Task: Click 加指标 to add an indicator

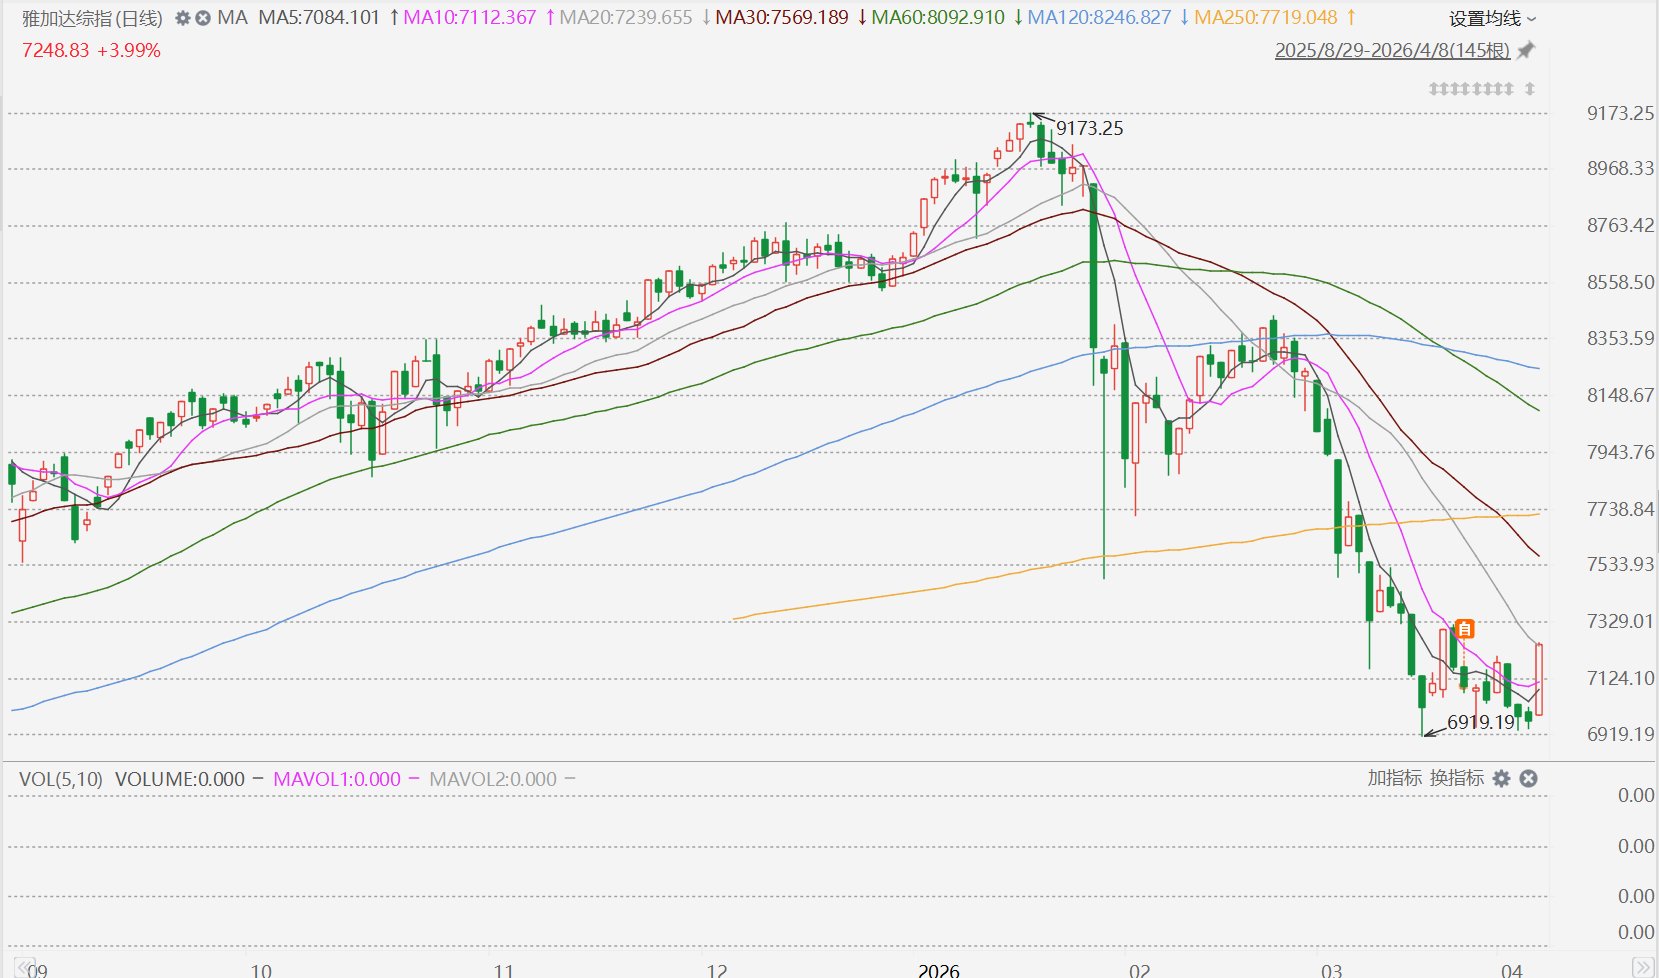Action: [x=1394, y=778]
